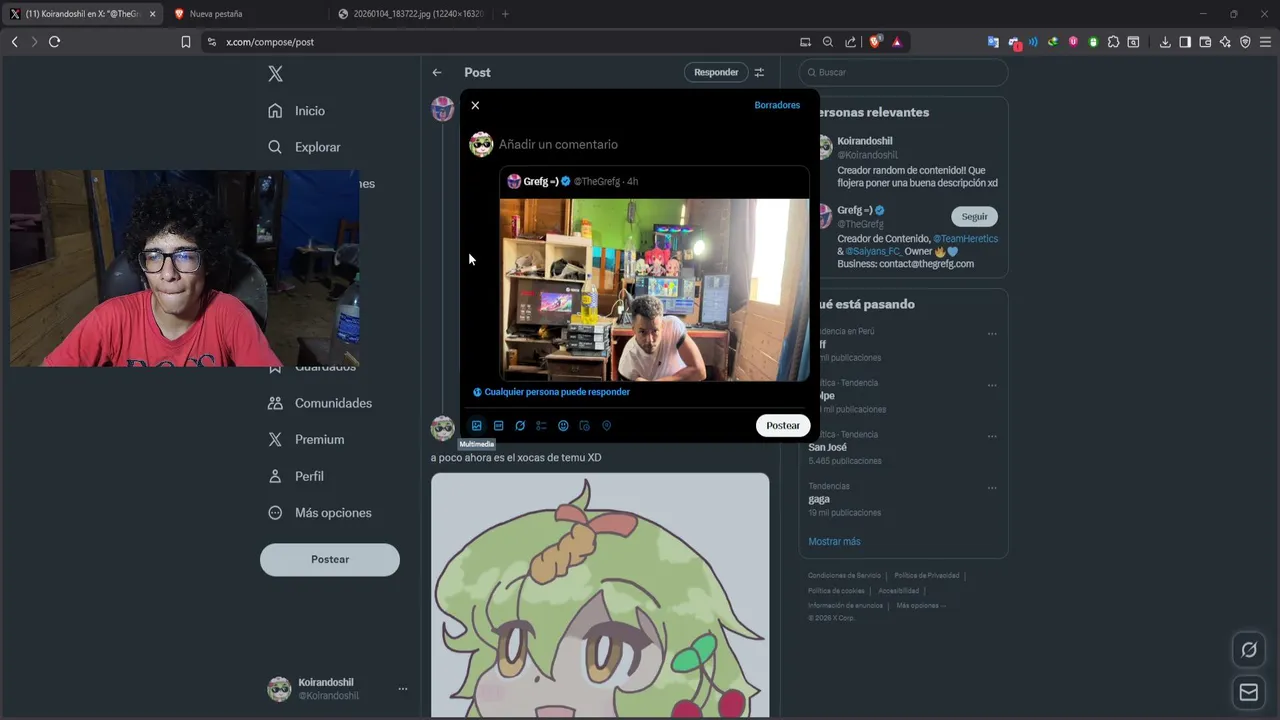Image resolution: width=1280 pixels, height=720 pixels.
Task: Select the Koirandoshil X browser tab
Action: point(82,14)
